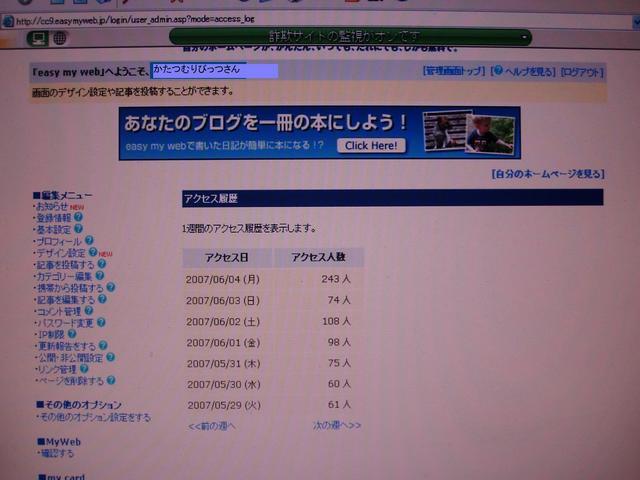Go to next week via 次の週へ
This screenshot has height=480, width=640.
pyautogui.click(x=336, y=425)
